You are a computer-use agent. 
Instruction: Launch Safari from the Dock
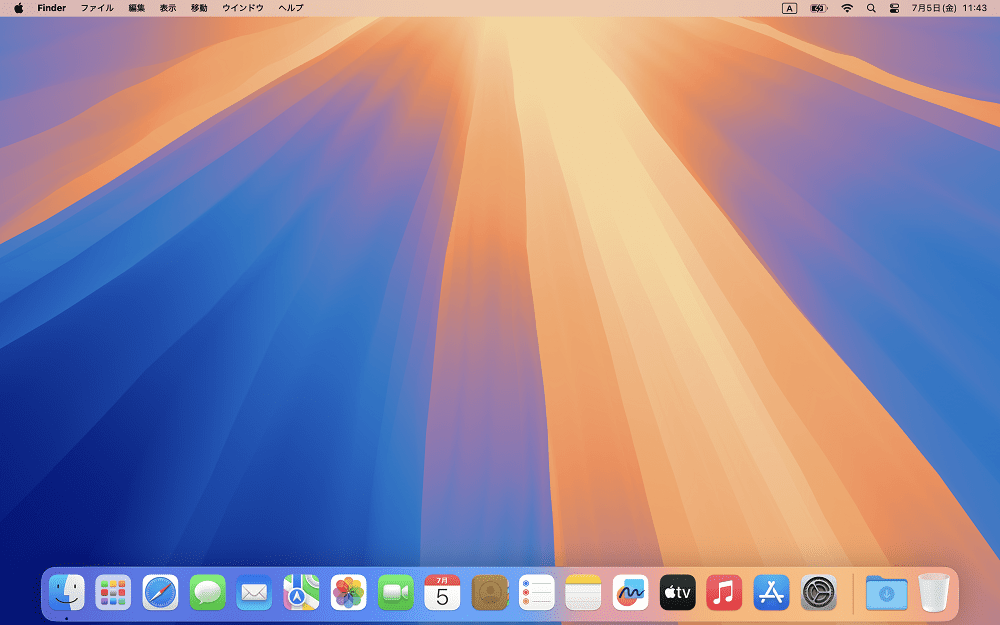(x=160, y=592)
